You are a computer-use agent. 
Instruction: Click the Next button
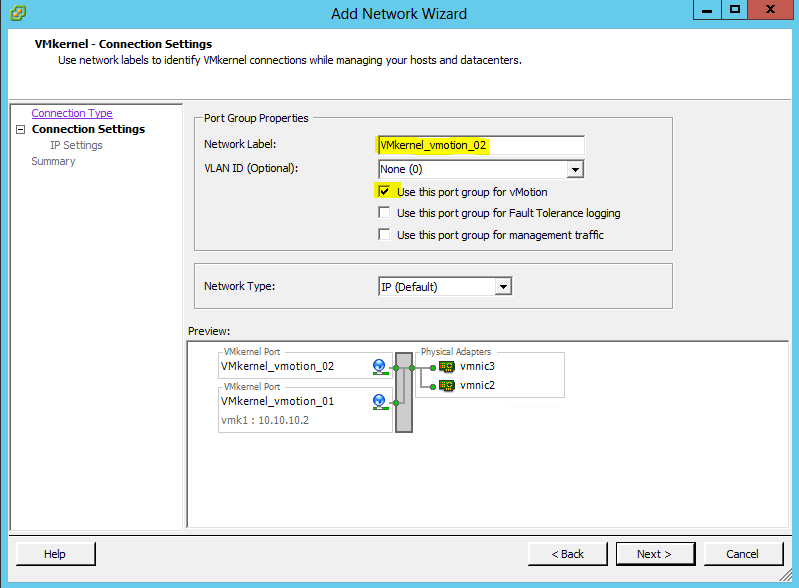pos(655,554)
